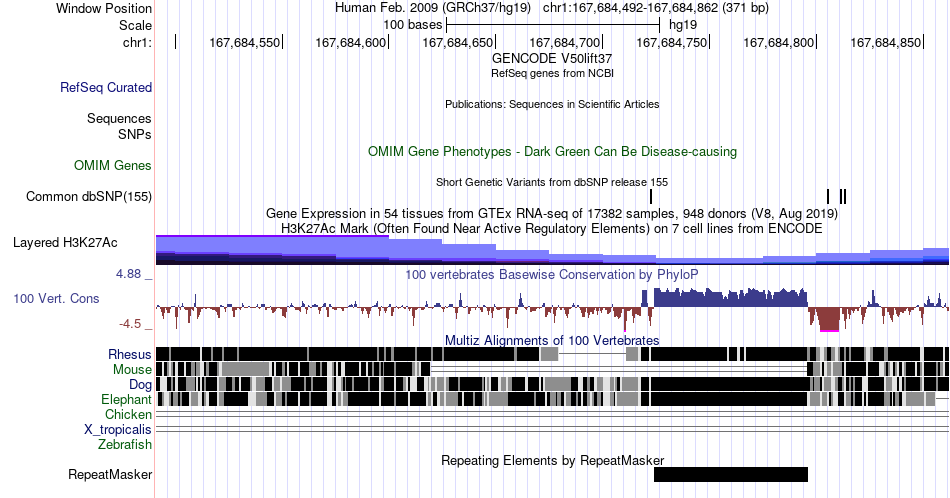The image size is (950, 498).
Task: Click the magenta clipped PhyloP indicator bar
Action: click(829, 330)
